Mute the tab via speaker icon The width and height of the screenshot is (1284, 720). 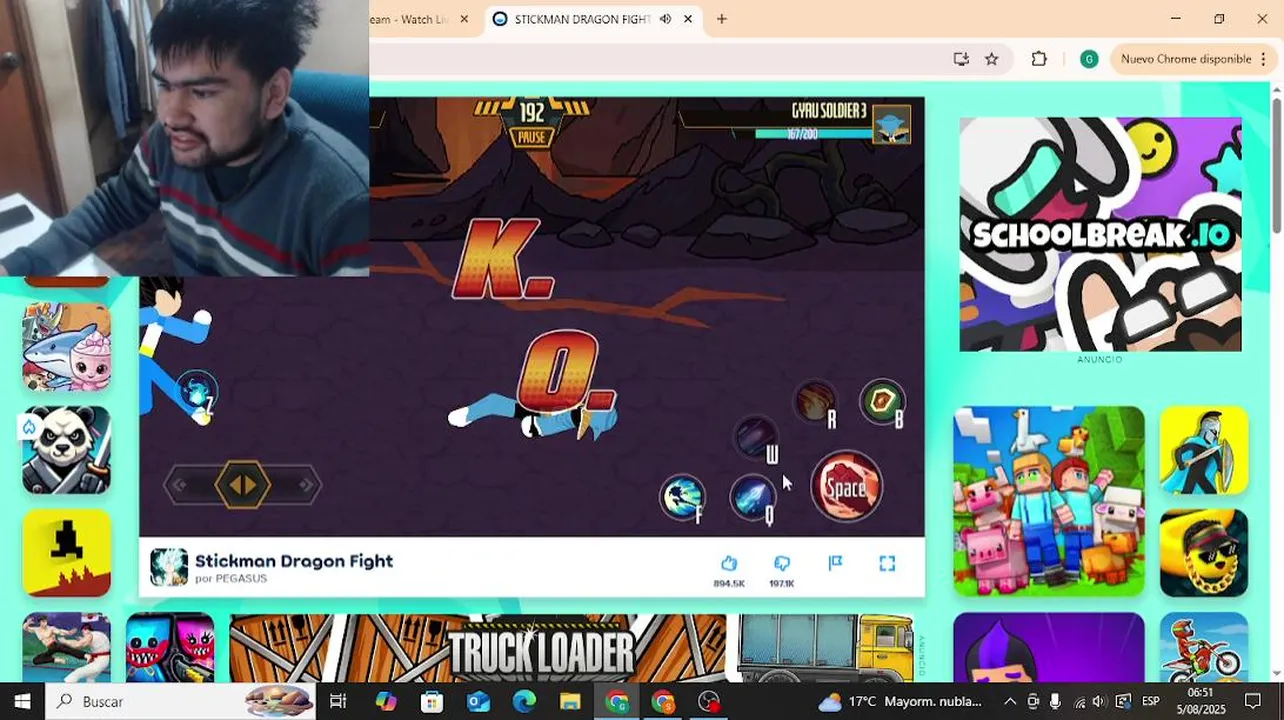pos(665,19)
